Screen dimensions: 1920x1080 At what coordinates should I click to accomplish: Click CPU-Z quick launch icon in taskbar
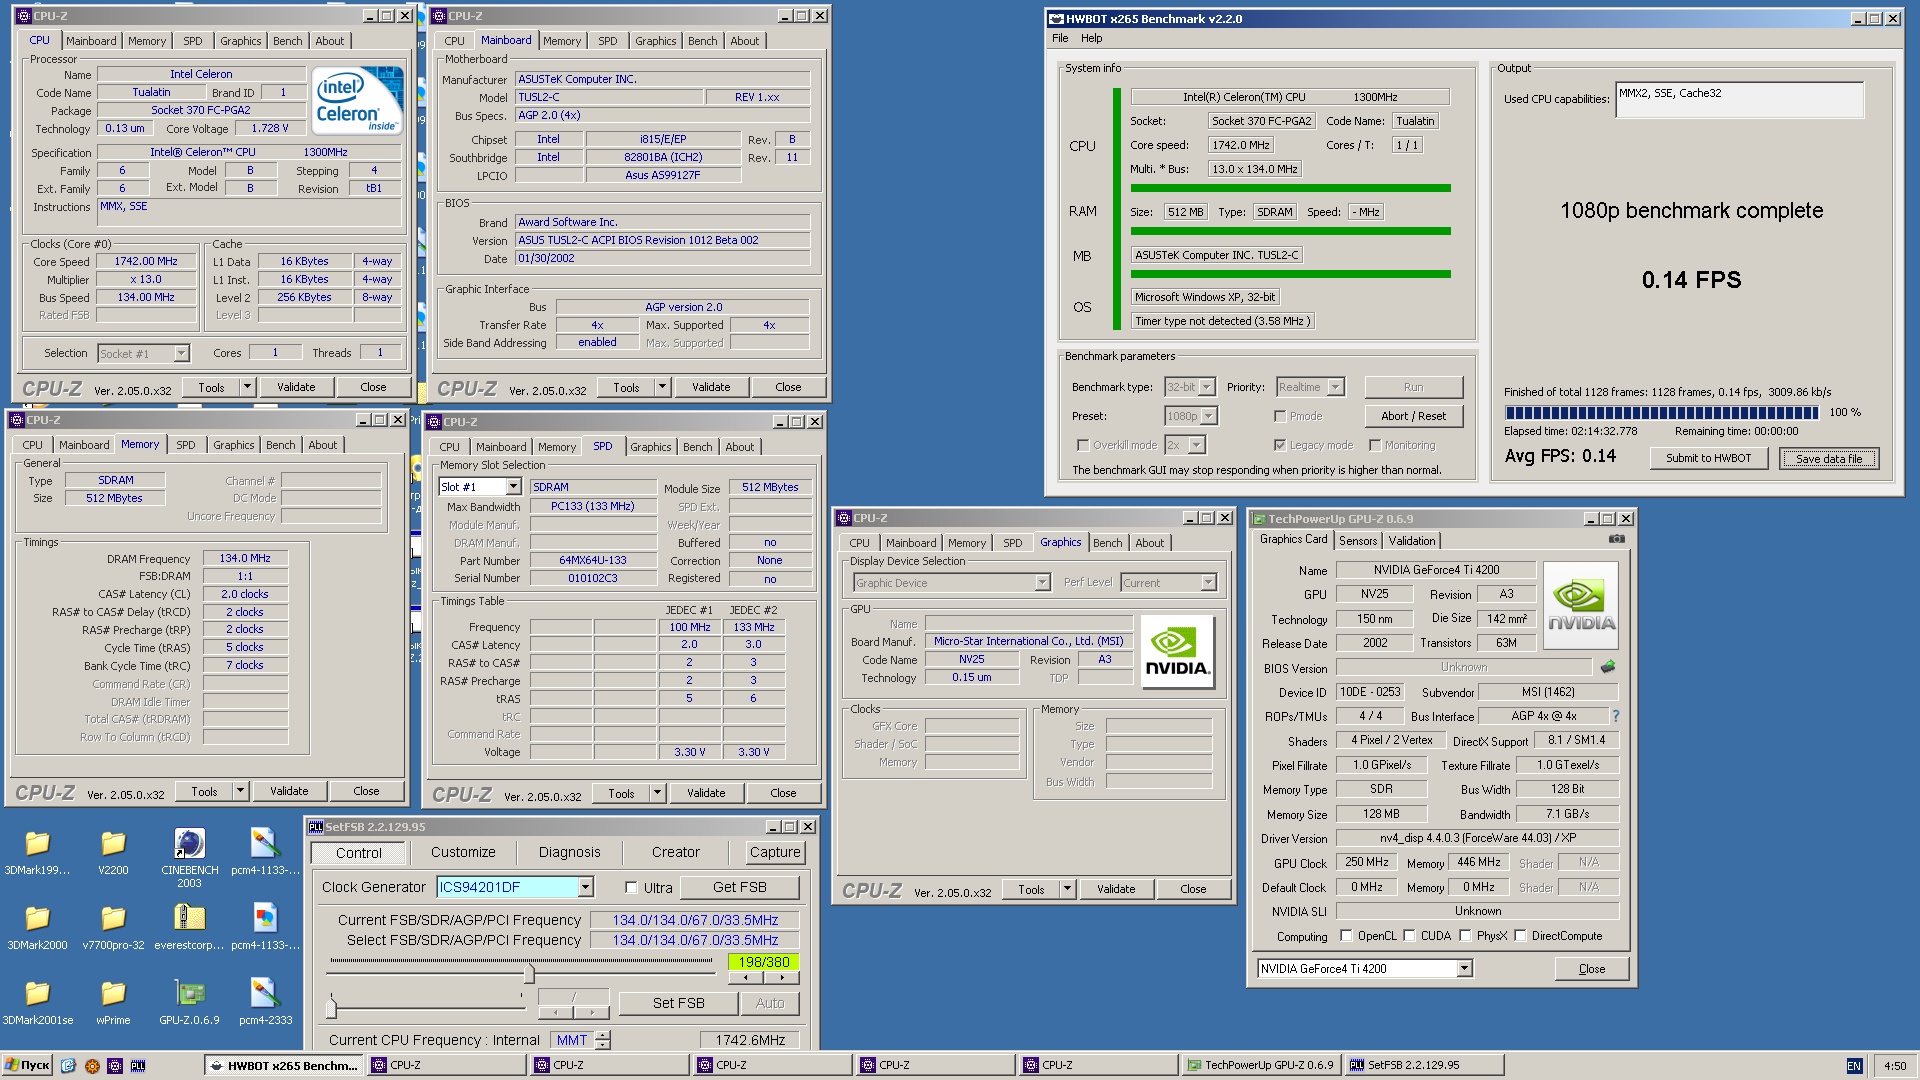(115, 1066)
